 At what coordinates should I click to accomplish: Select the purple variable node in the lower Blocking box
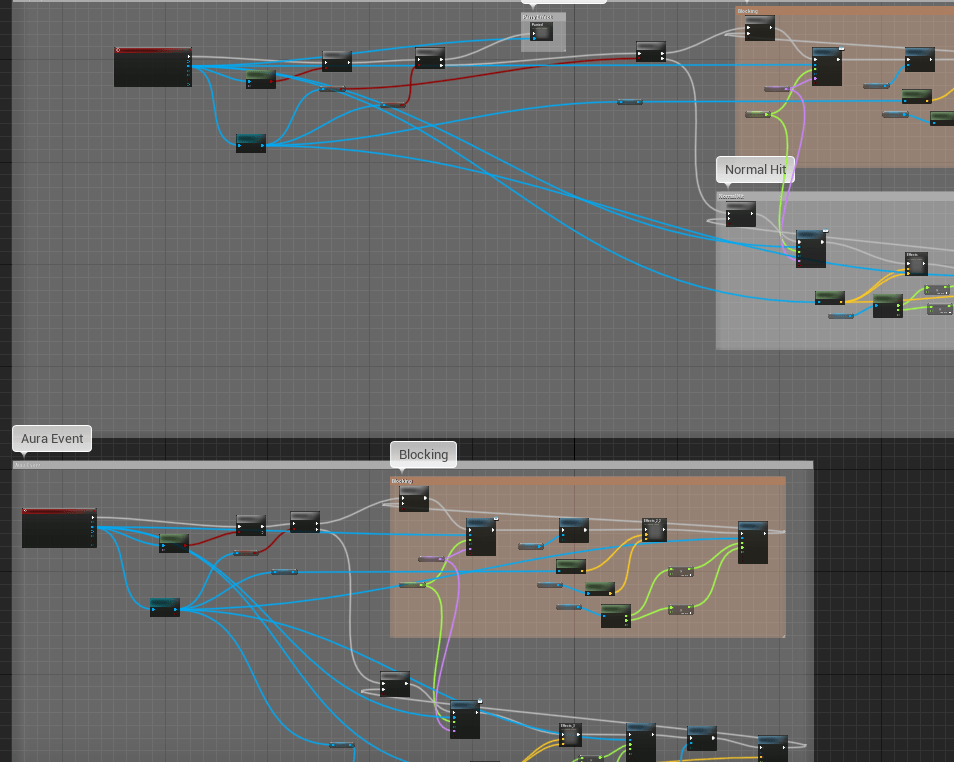click(x=431, y=559)
